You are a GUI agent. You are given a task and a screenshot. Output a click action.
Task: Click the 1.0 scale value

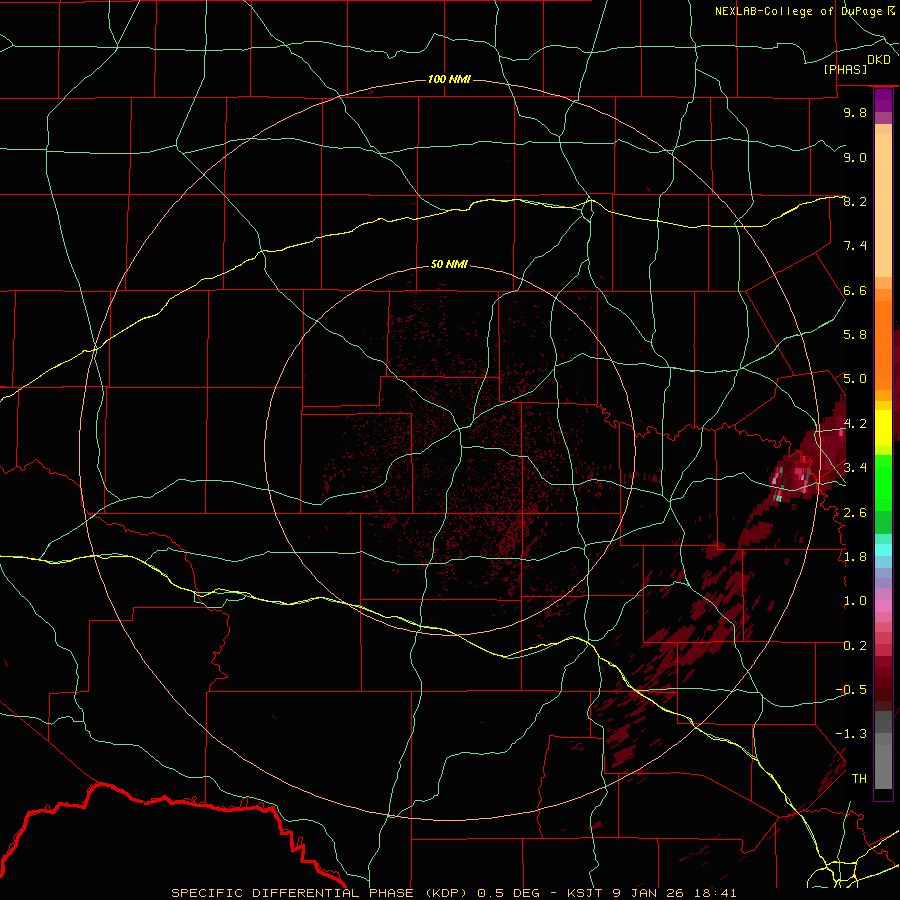pos(855,601)
